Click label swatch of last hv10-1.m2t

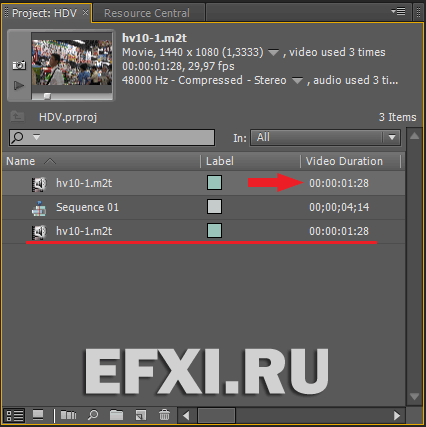[x=214, y=231]
